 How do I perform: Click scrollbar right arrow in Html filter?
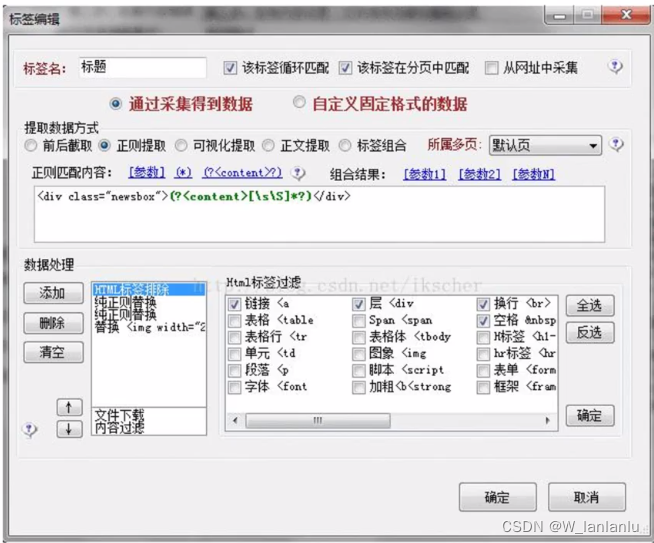point(548,420)
